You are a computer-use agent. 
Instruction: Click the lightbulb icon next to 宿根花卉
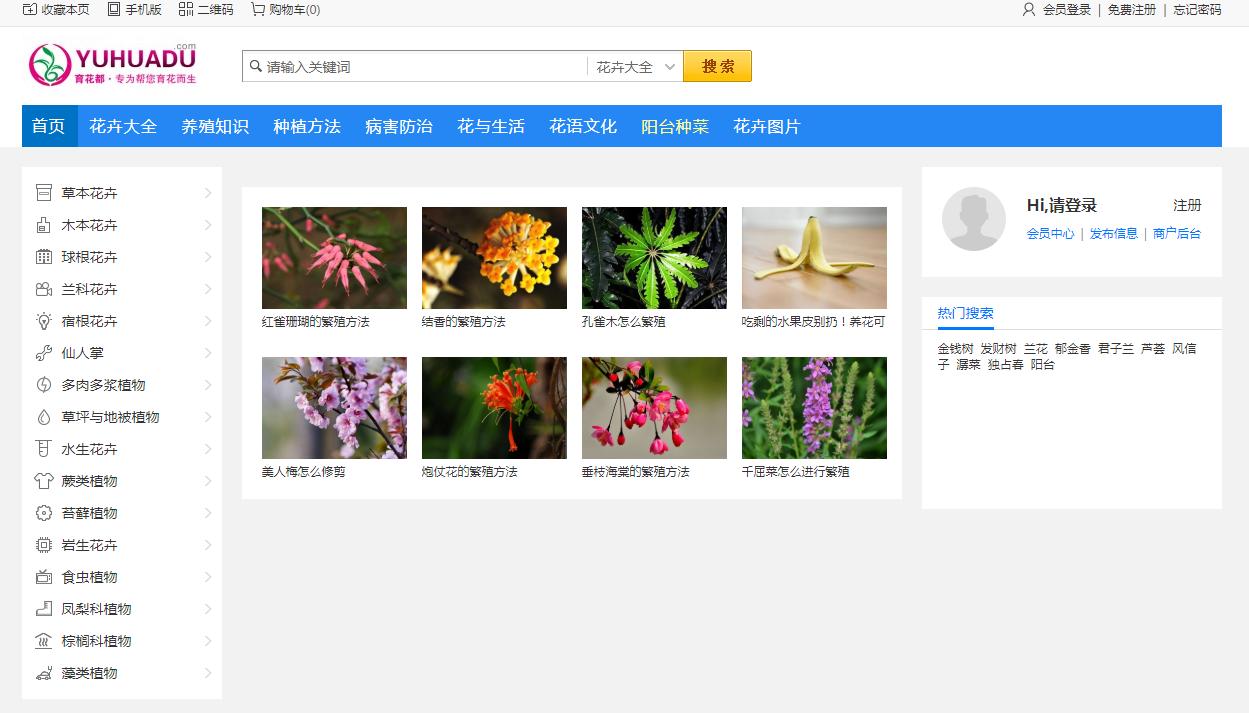pyautogui.click(x=44, y=321)
